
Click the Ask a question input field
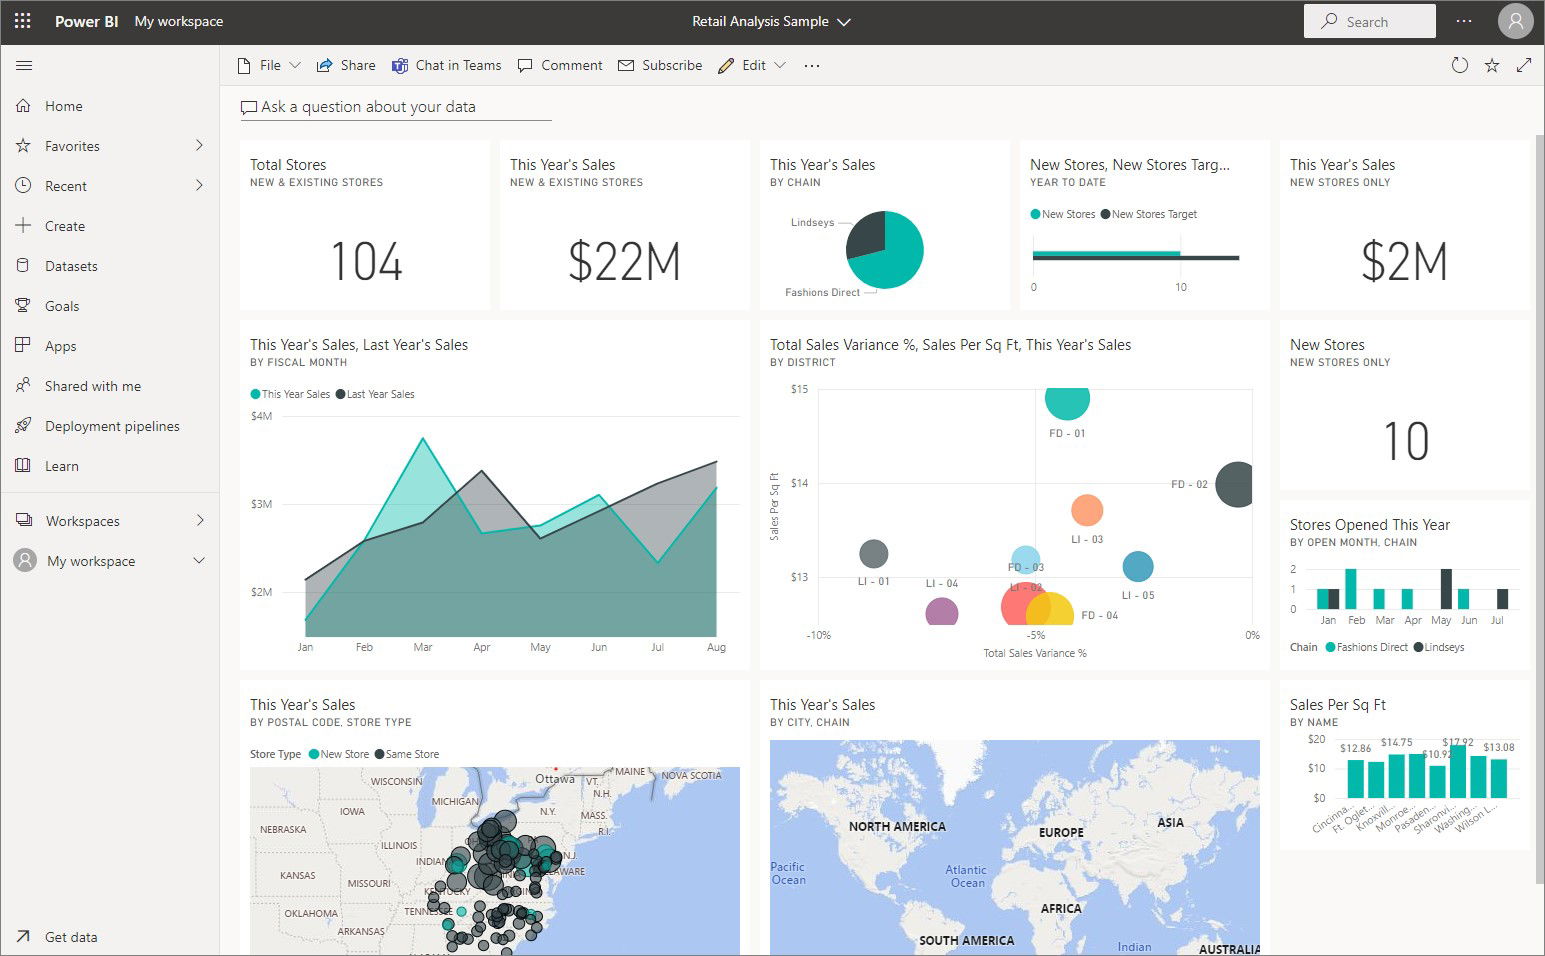click(x=395, y=106)
